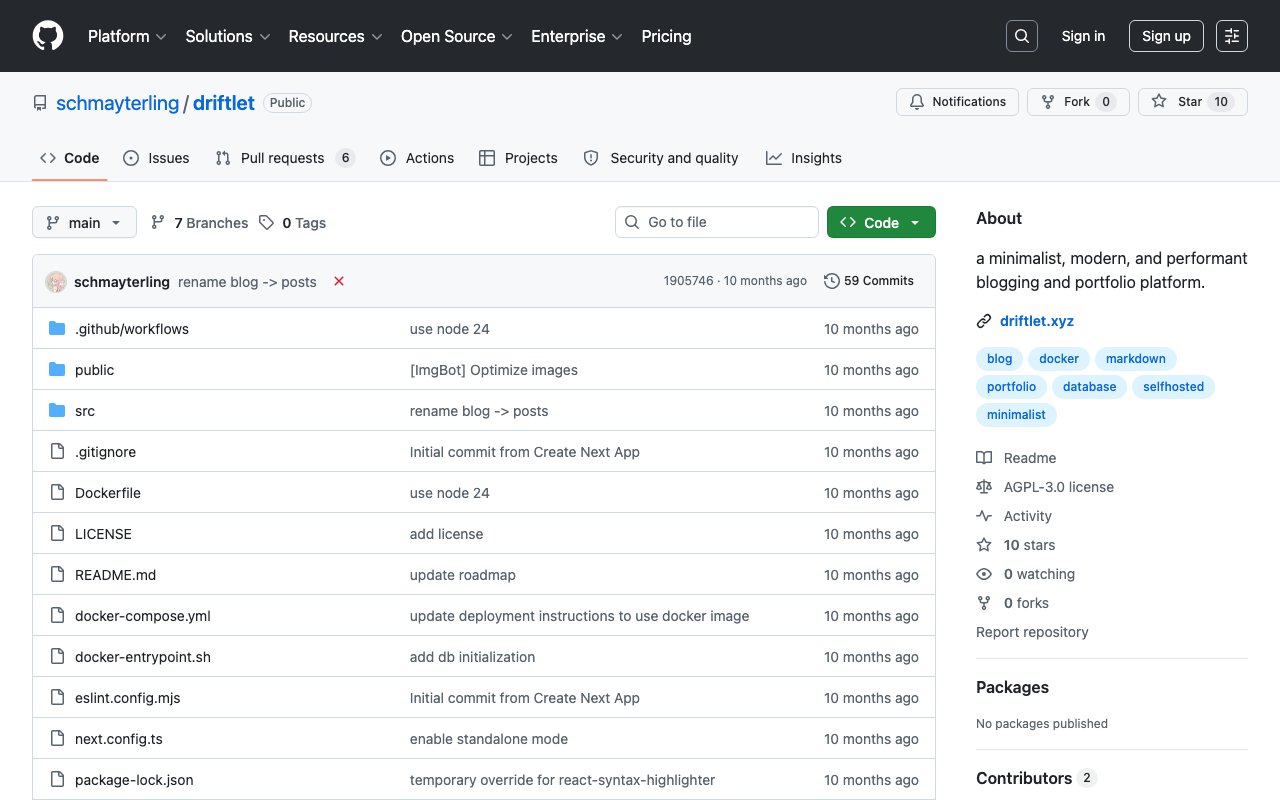Star the repository with Star button
Image resolution: width=1280 pixels, height=800 pixels.
point(1192,102)
